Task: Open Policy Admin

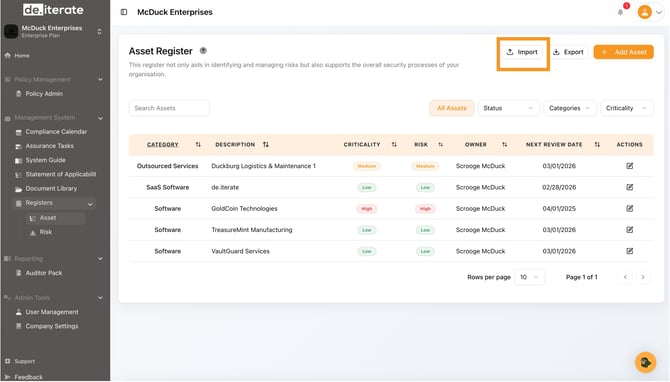Action: pos(39,94)
